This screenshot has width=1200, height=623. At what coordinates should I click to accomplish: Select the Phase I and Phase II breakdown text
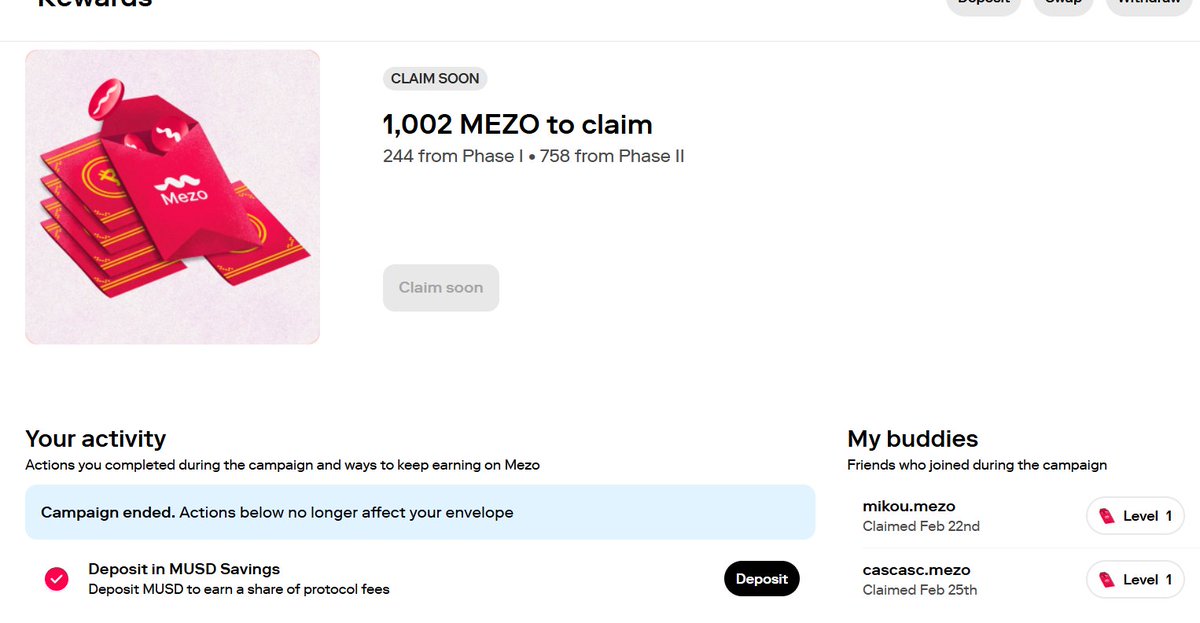tap(533, 156)
